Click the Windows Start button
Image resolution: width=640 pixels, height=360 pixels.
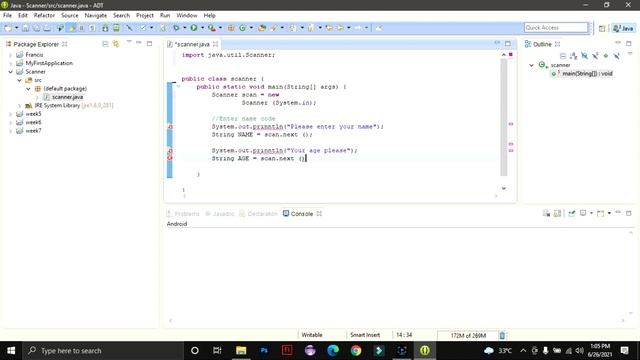click(11, 351)
